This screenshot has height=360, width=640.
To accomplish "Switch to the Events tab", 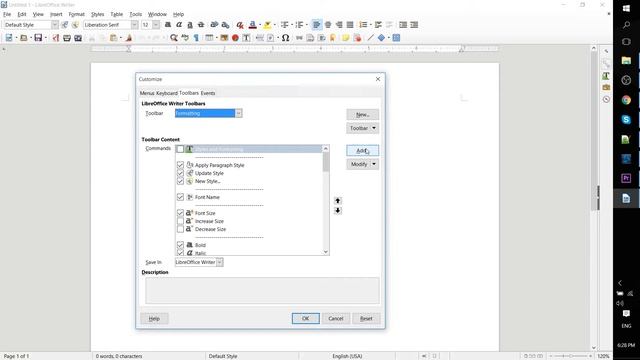I will 208,93.
